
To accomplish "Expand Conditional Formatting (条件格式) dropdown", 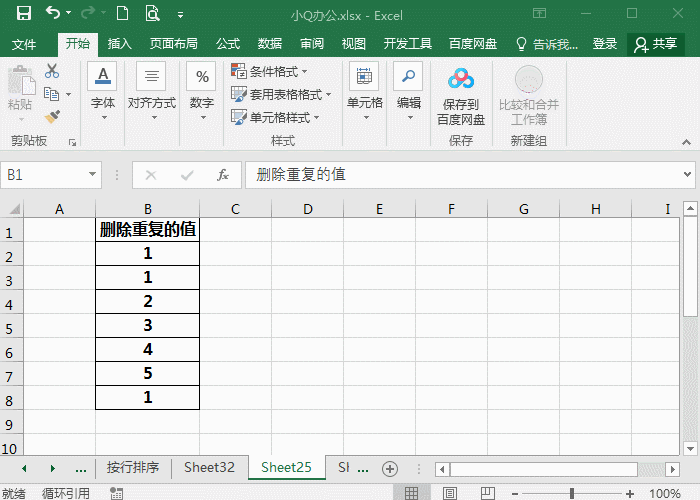I will tap(270, 71).
